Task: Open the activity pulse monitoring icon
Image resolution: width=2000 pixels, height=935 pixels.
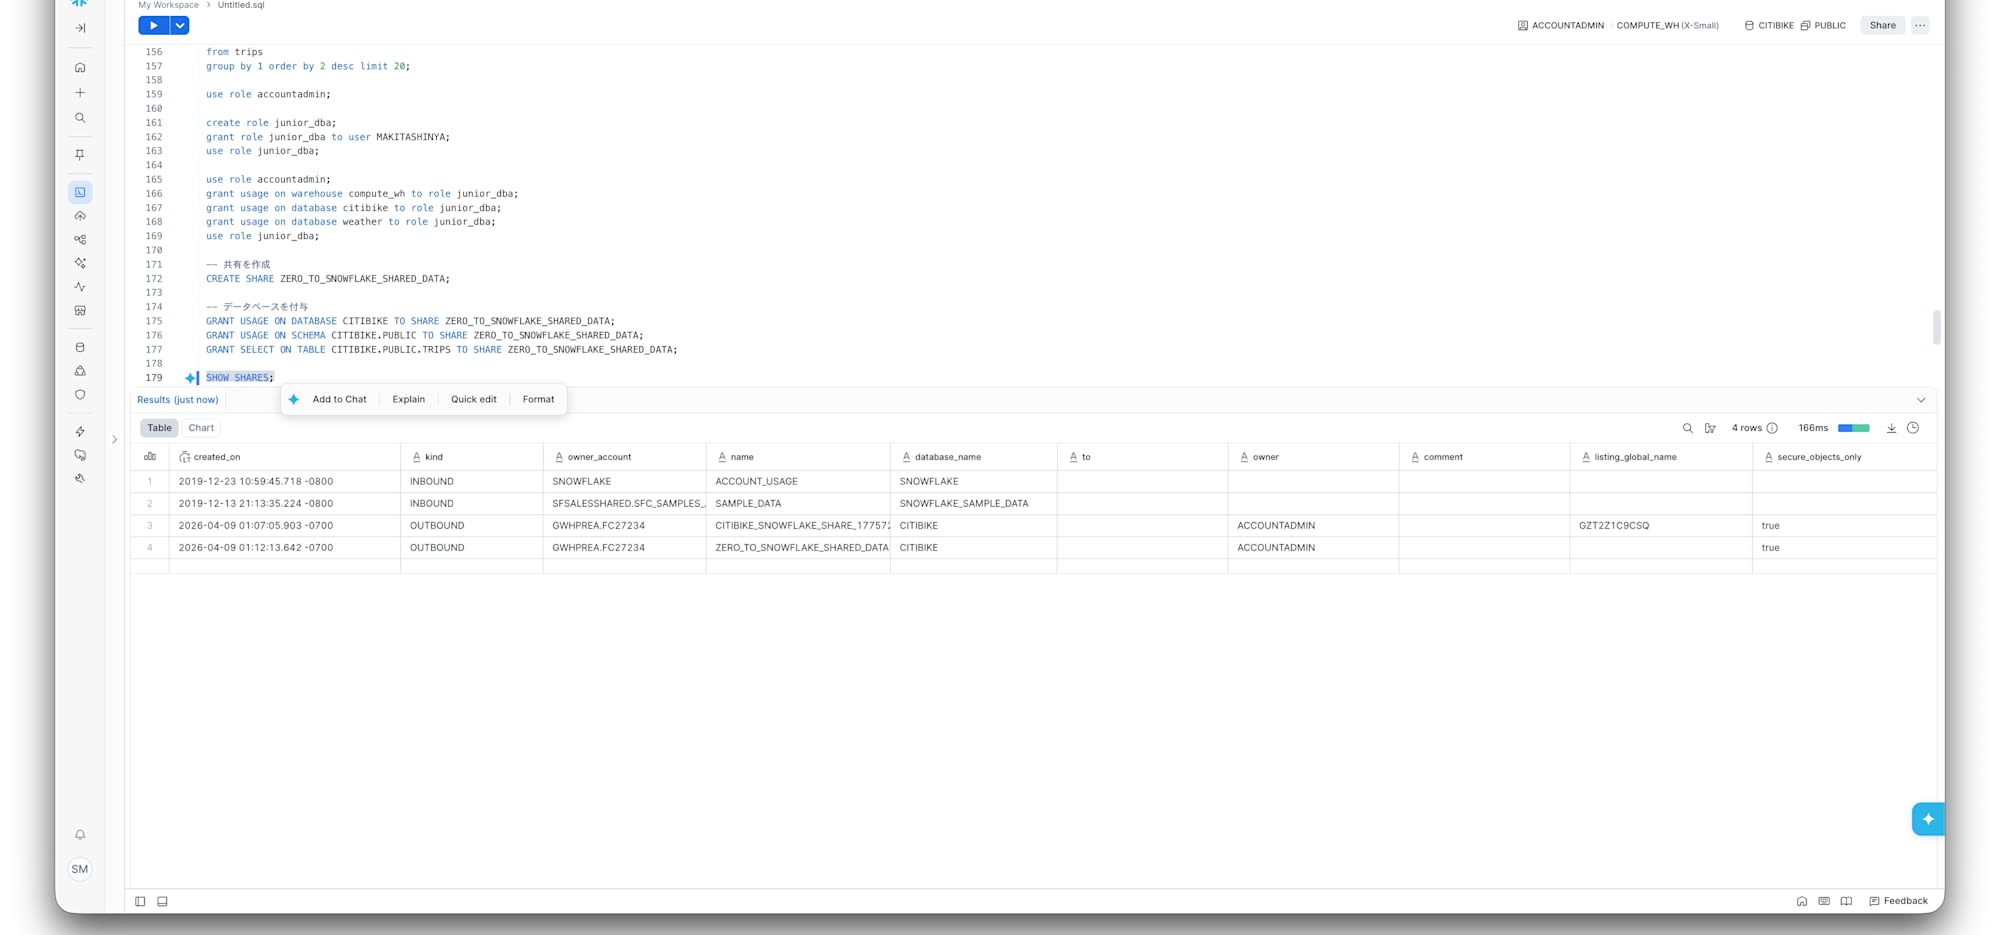Action: pyautogui.click(x=80, y=287)
